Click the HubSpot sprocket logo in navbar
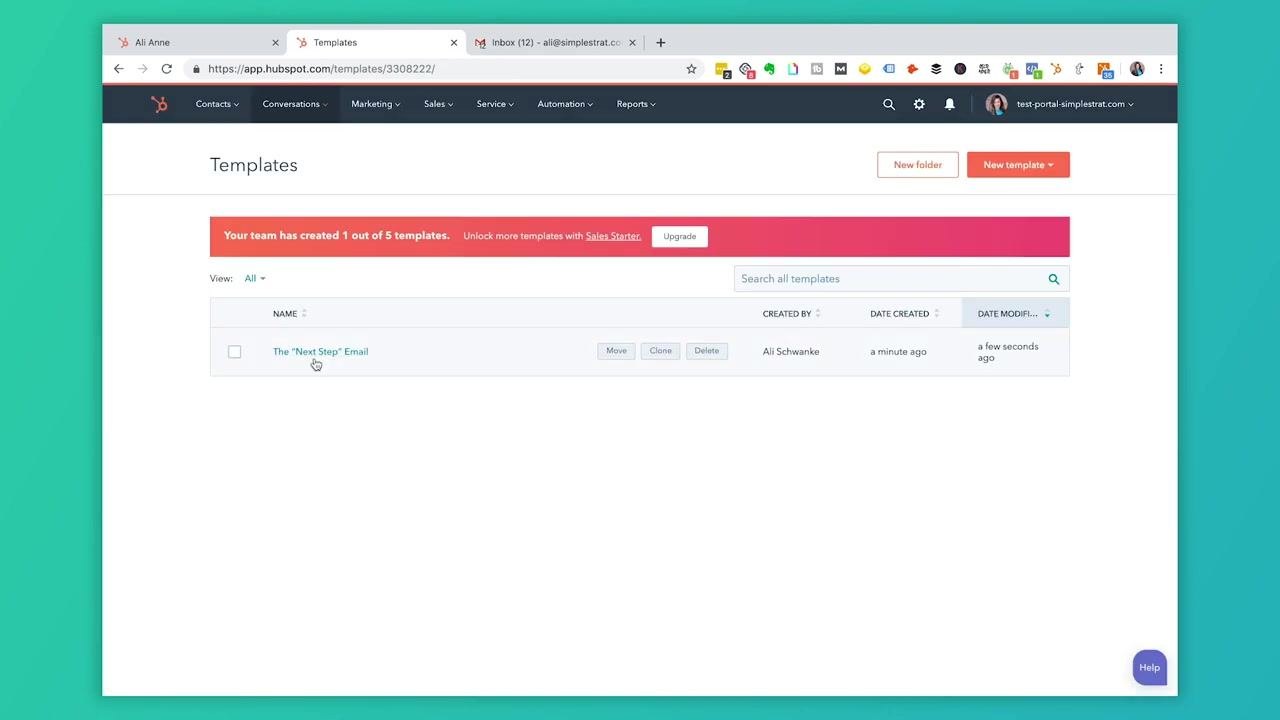Screen dimensions: 1280x720 pos(159,104)
